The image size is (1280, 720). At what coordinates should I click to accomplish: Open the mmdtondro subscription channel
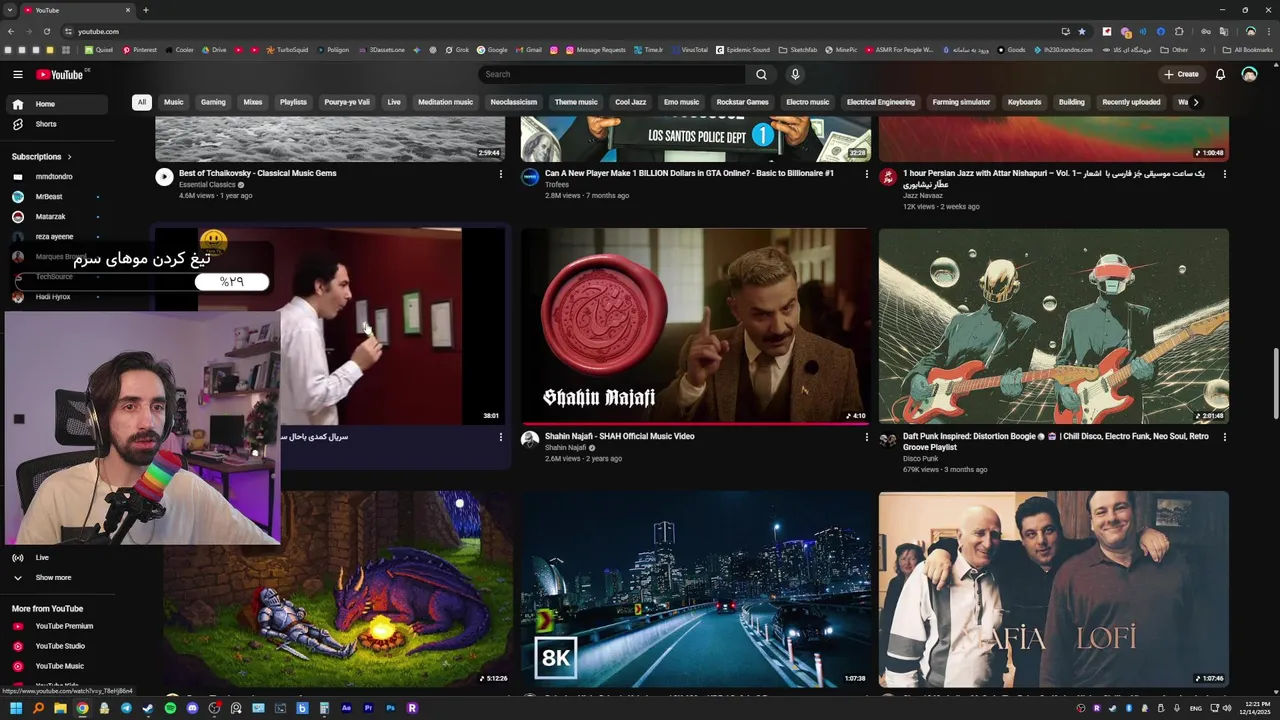click(56, 177)
